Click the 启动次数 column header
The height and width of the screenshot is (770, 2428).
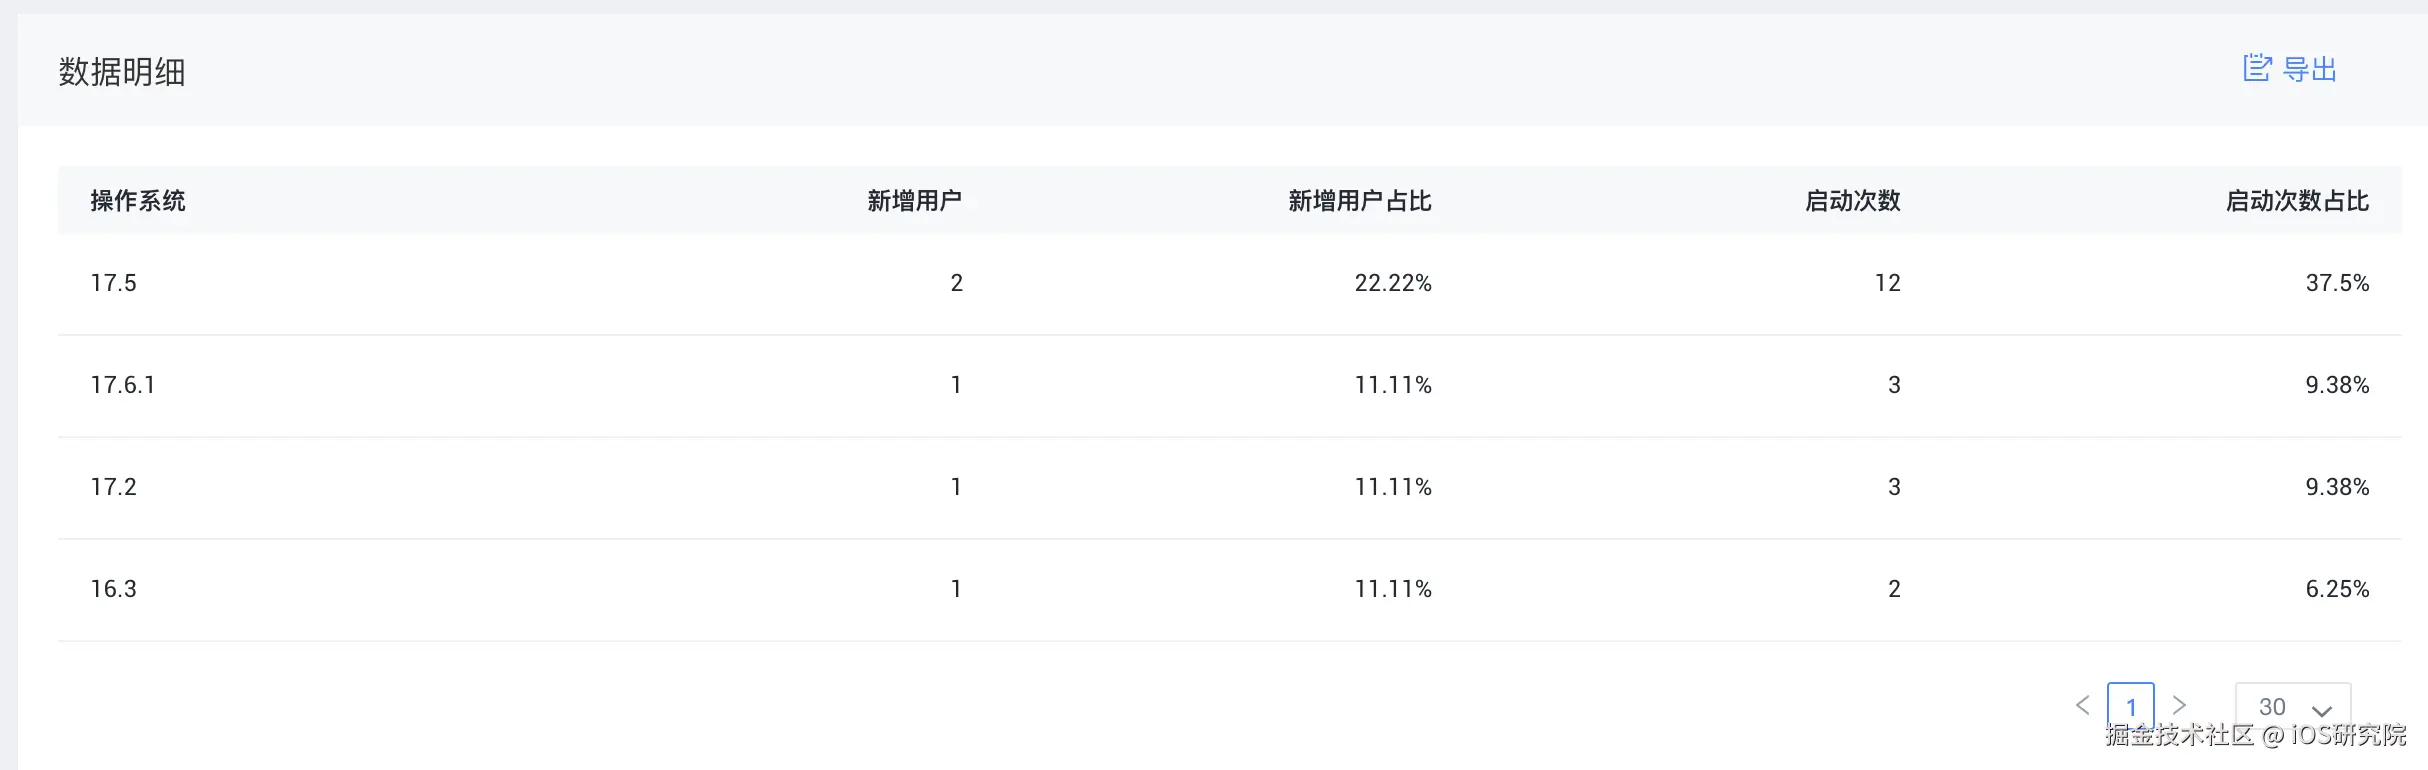(1852, 201)
